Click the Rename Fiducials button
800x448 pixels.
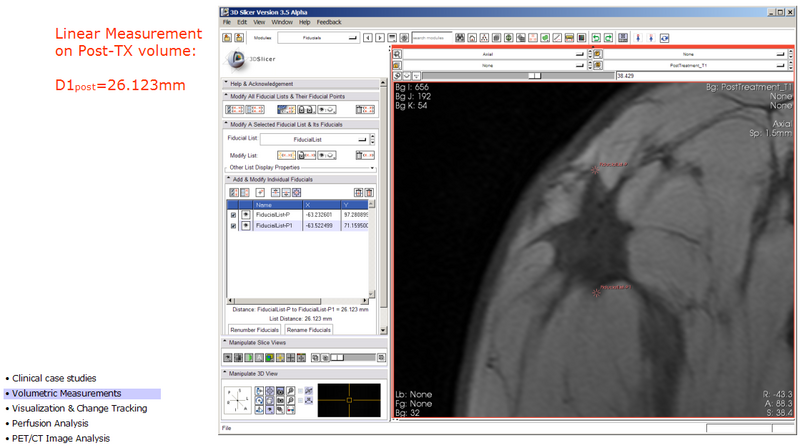309,330
